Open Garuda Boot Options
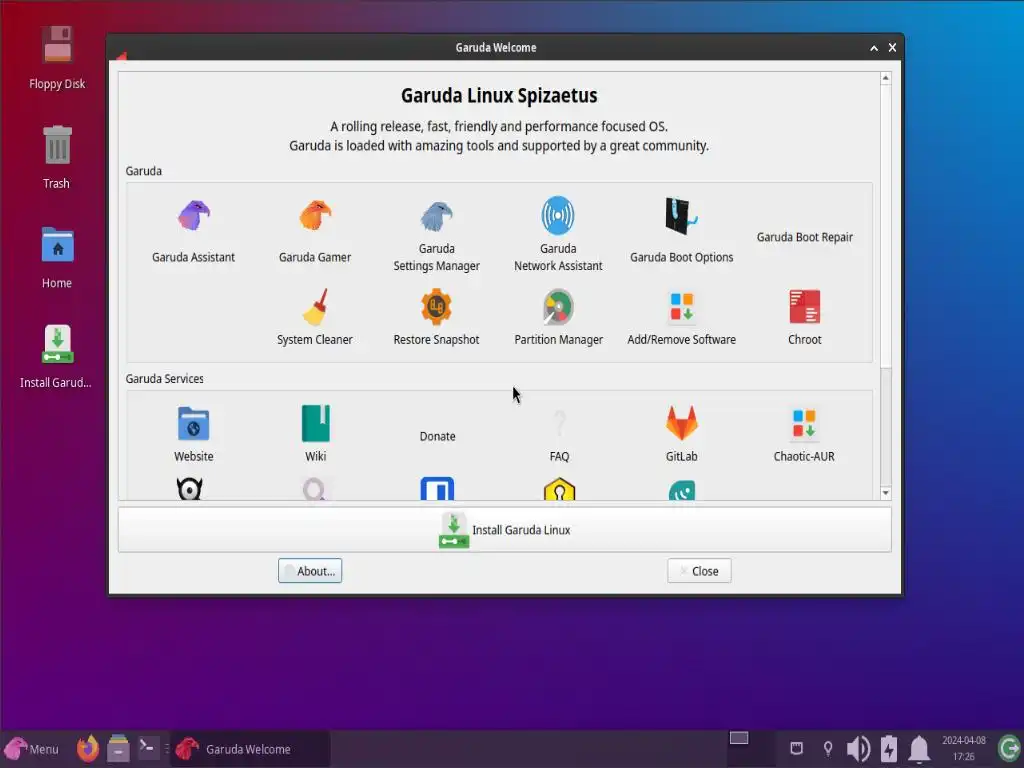1024x768 pixels. tap(681, 231)
